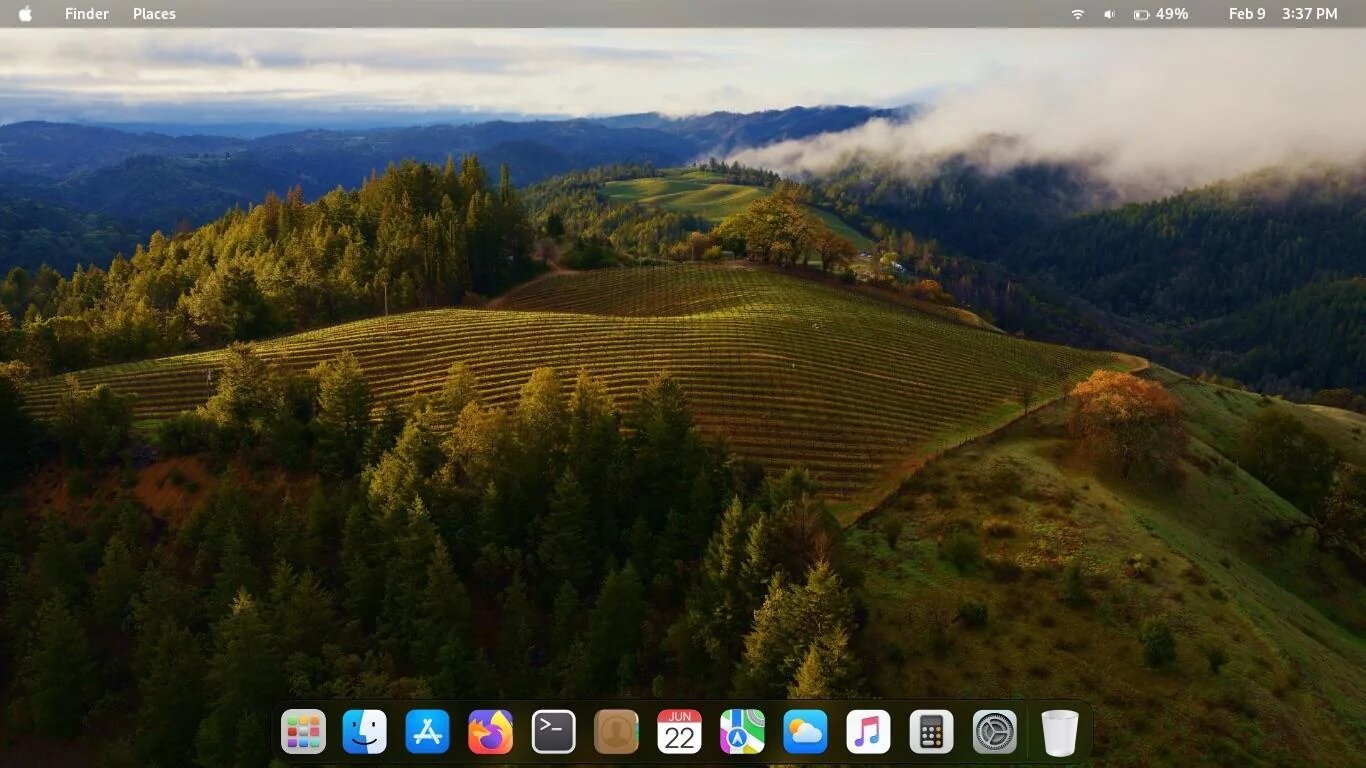Open the Finder menu
Screen dimensions: 1366x768
tap(87, 14)
